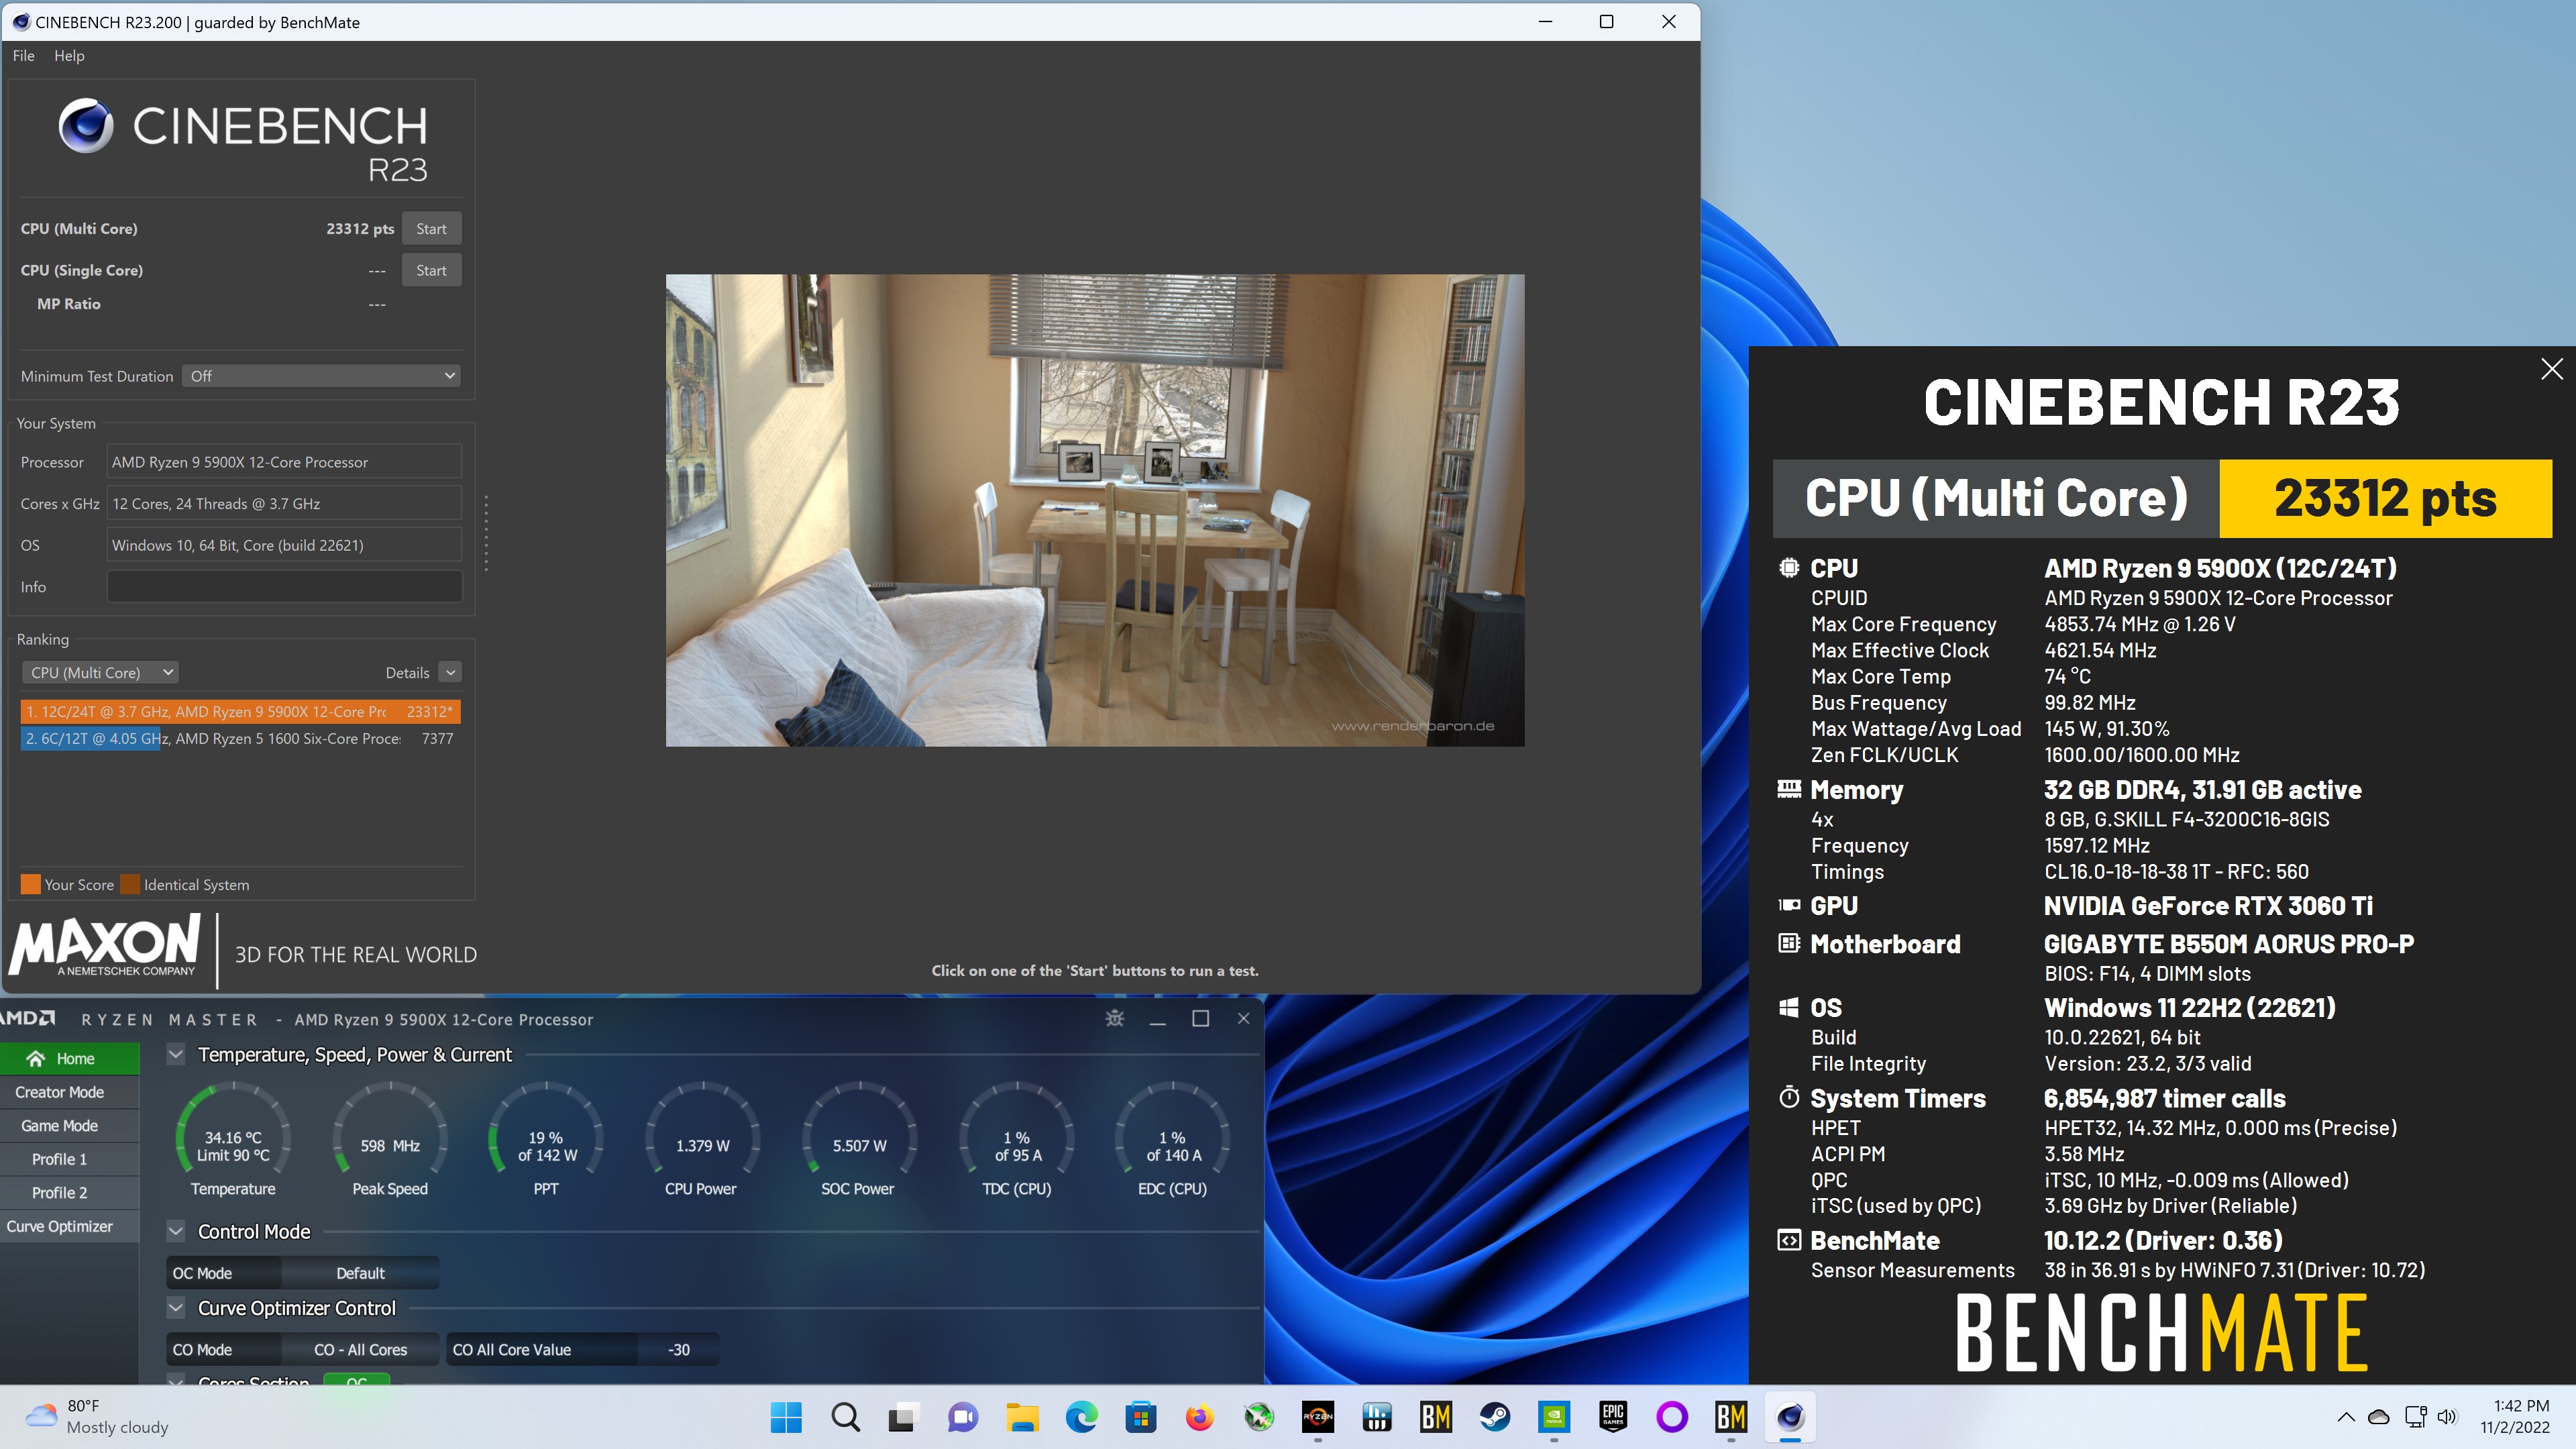This screenshot has height=1449, width=2576.
Task: Open the Windows Start menu
Action: point(786,1417)
